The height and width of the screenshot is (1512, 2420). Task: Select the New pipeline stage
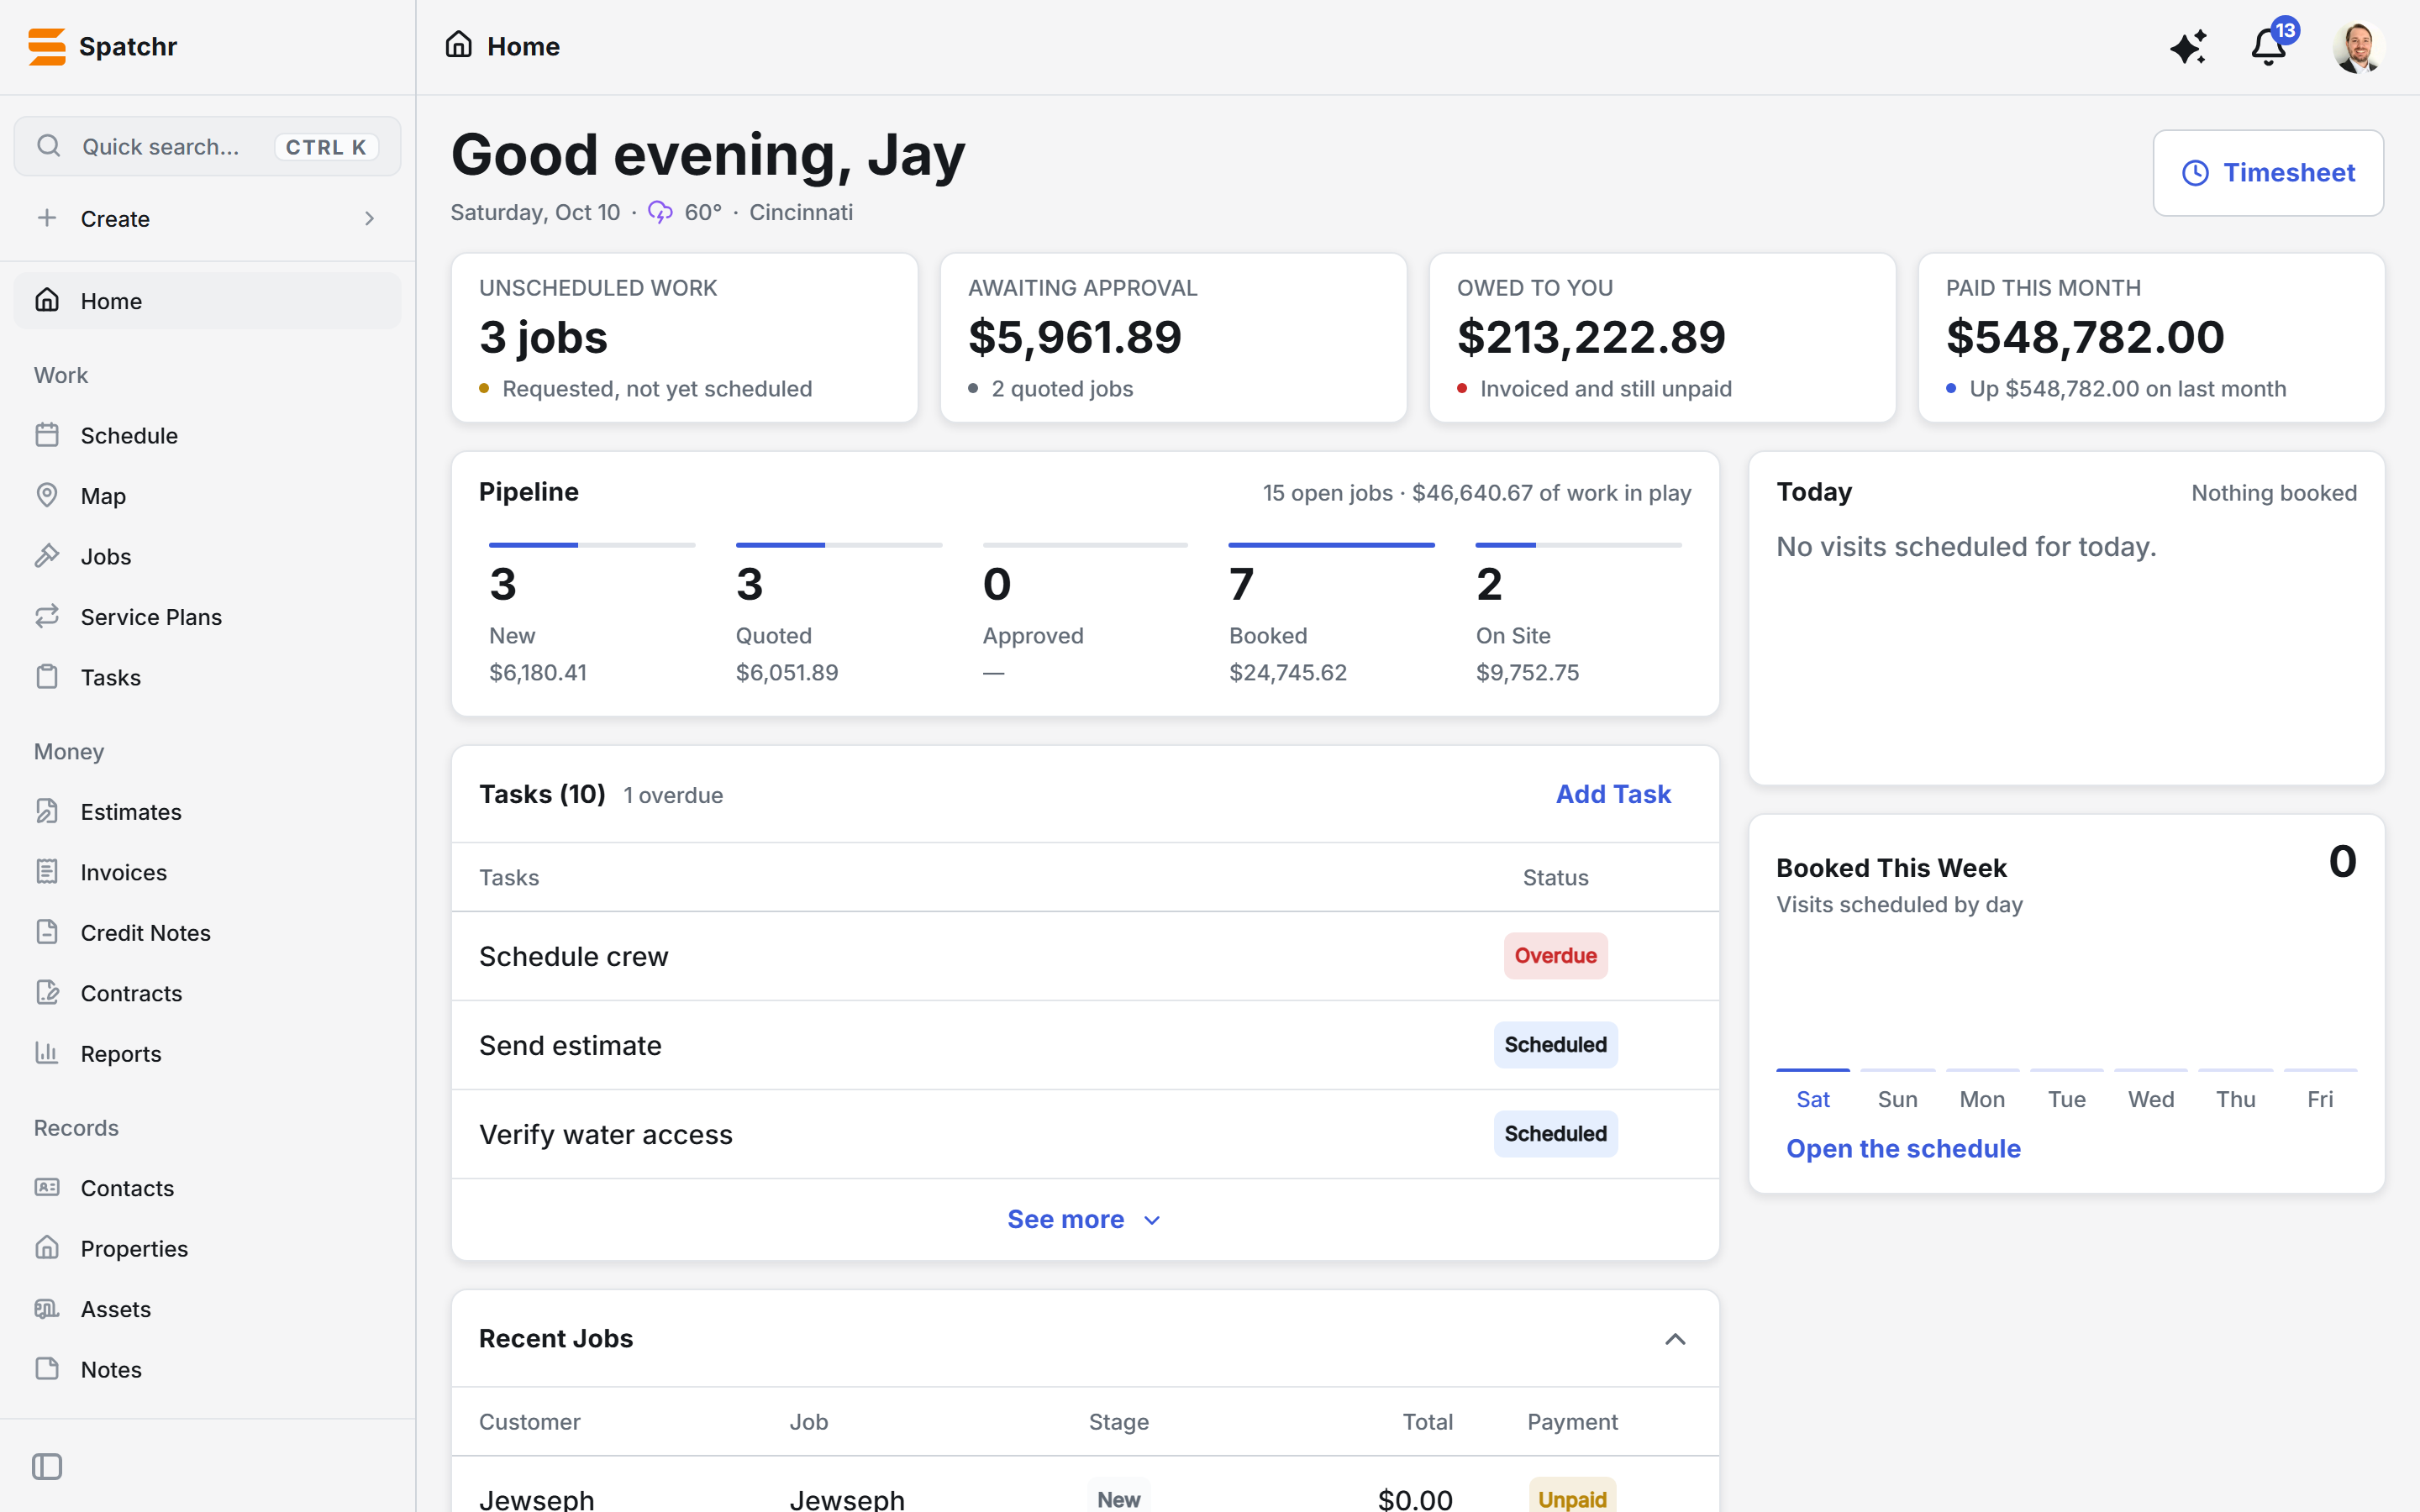tap(592, 615)
